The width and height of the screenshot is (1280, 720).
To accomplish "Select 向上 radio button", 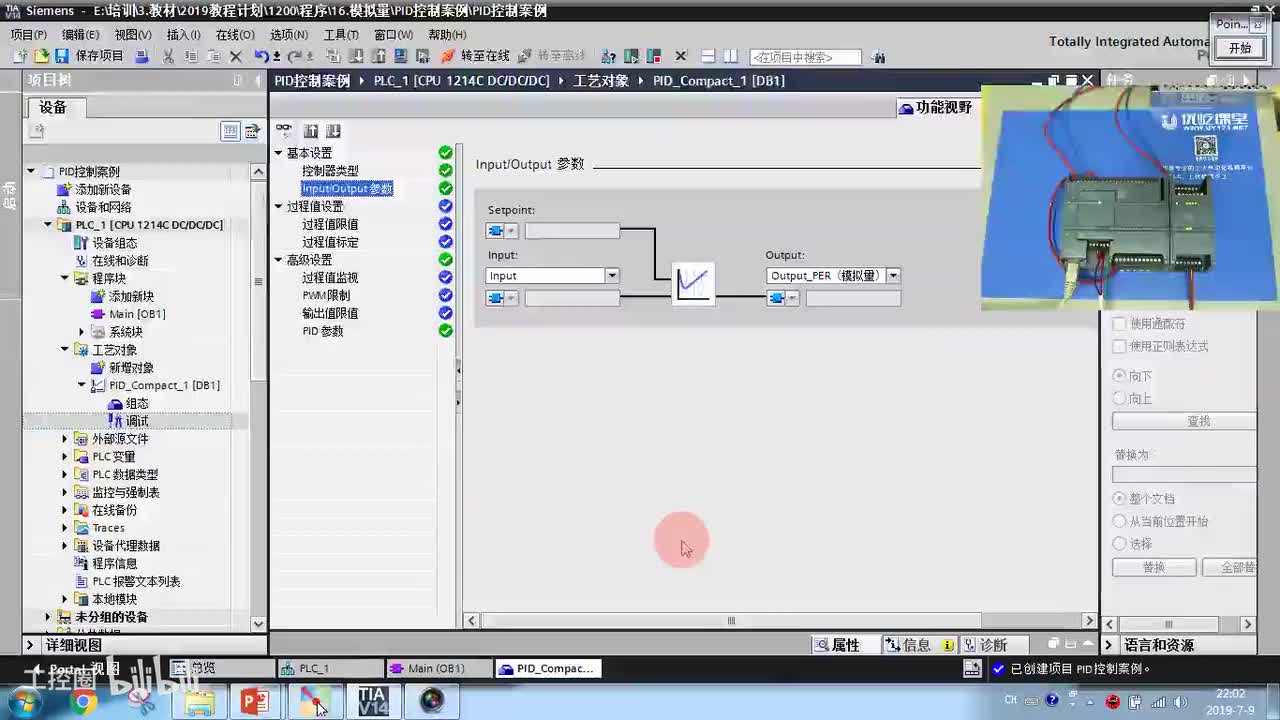I will pos(1119,398).
